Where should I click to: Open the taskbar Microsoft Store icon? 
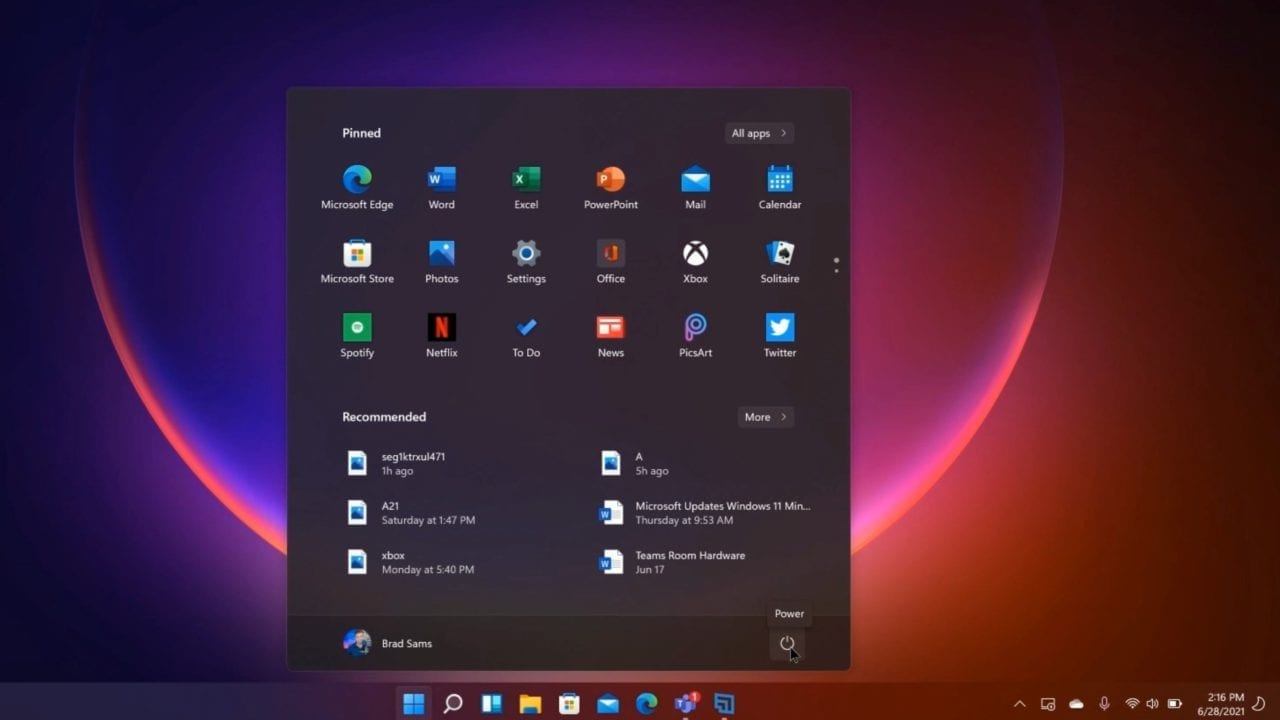point(569,704)
